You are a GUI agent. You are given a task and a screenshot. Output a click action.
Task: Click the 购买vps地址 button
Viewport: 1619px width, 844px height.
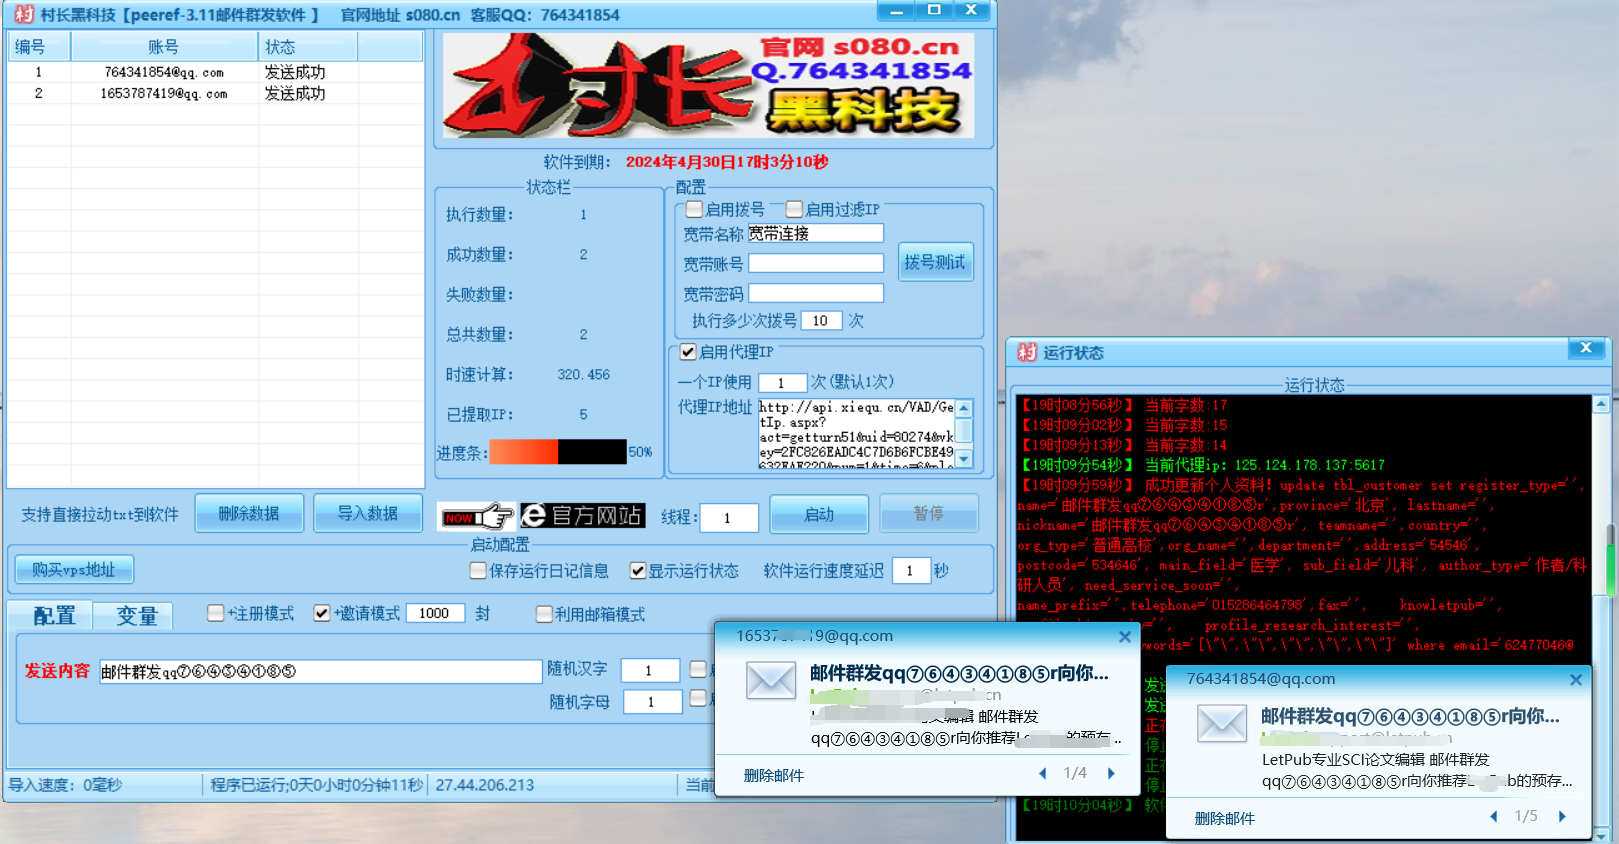74,570
